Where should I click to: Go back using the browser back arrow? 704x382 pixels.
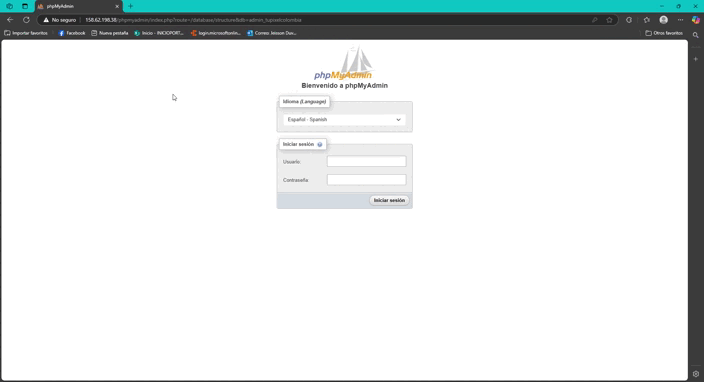(x=10, y=20)
